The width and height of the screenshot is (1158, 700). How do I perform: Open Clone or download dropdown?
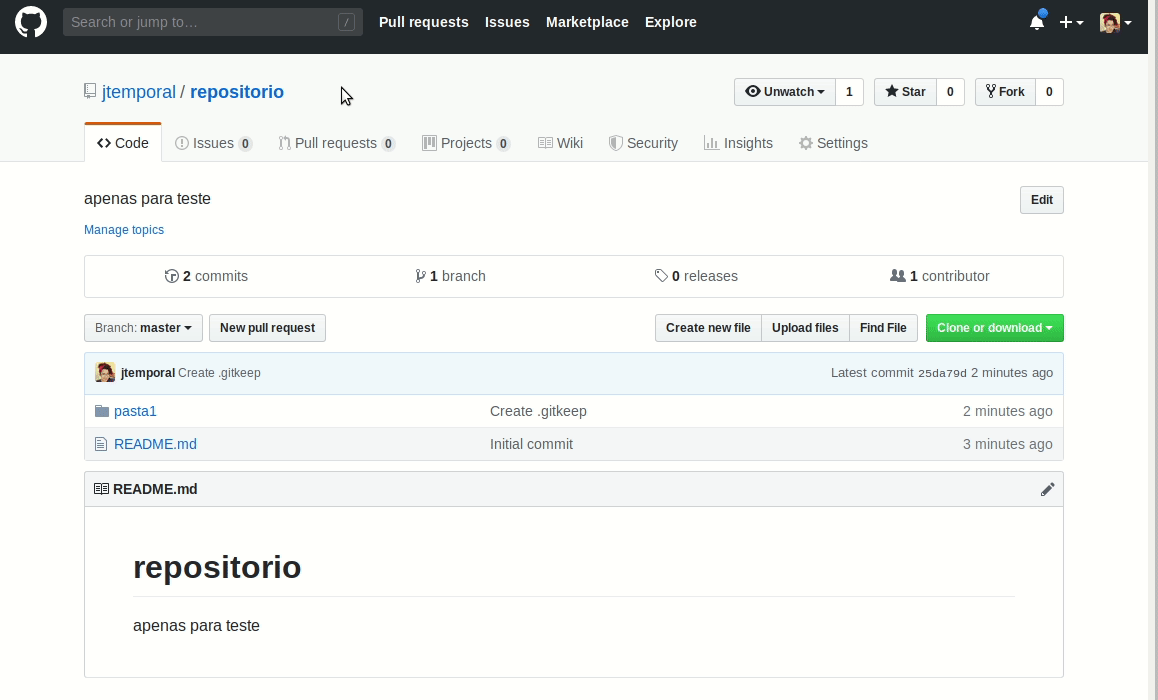pos(995,328)
